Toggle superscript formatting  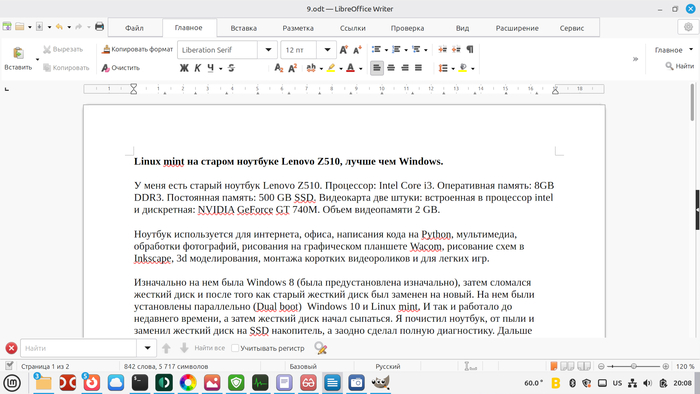293,68
